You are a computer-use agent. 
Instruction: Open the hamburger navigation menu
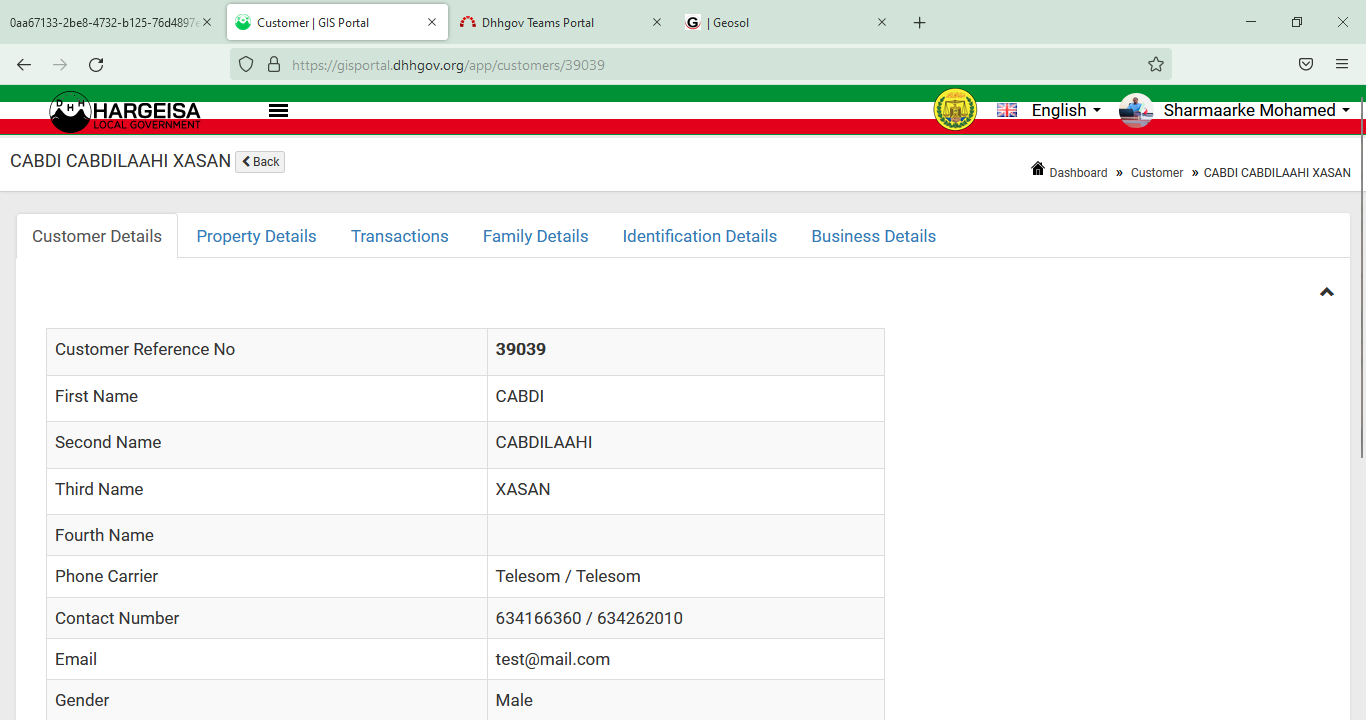[279, 111]
